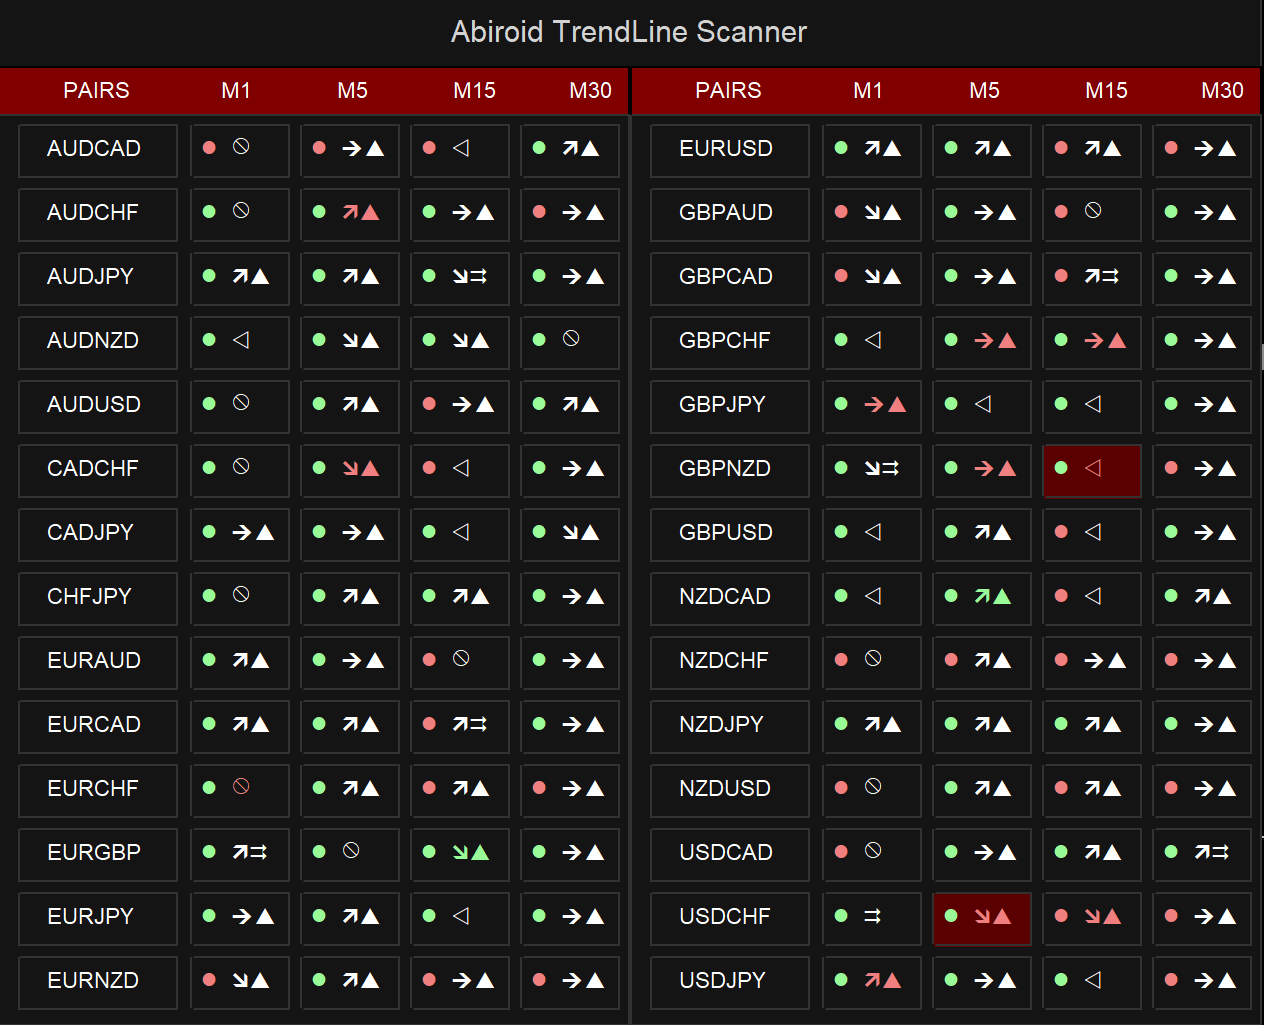Image resolution: width=1264 pixels, height=1025 pixels.
Task: Click the USDCAD M30 signal cell
Action: 1202,853
